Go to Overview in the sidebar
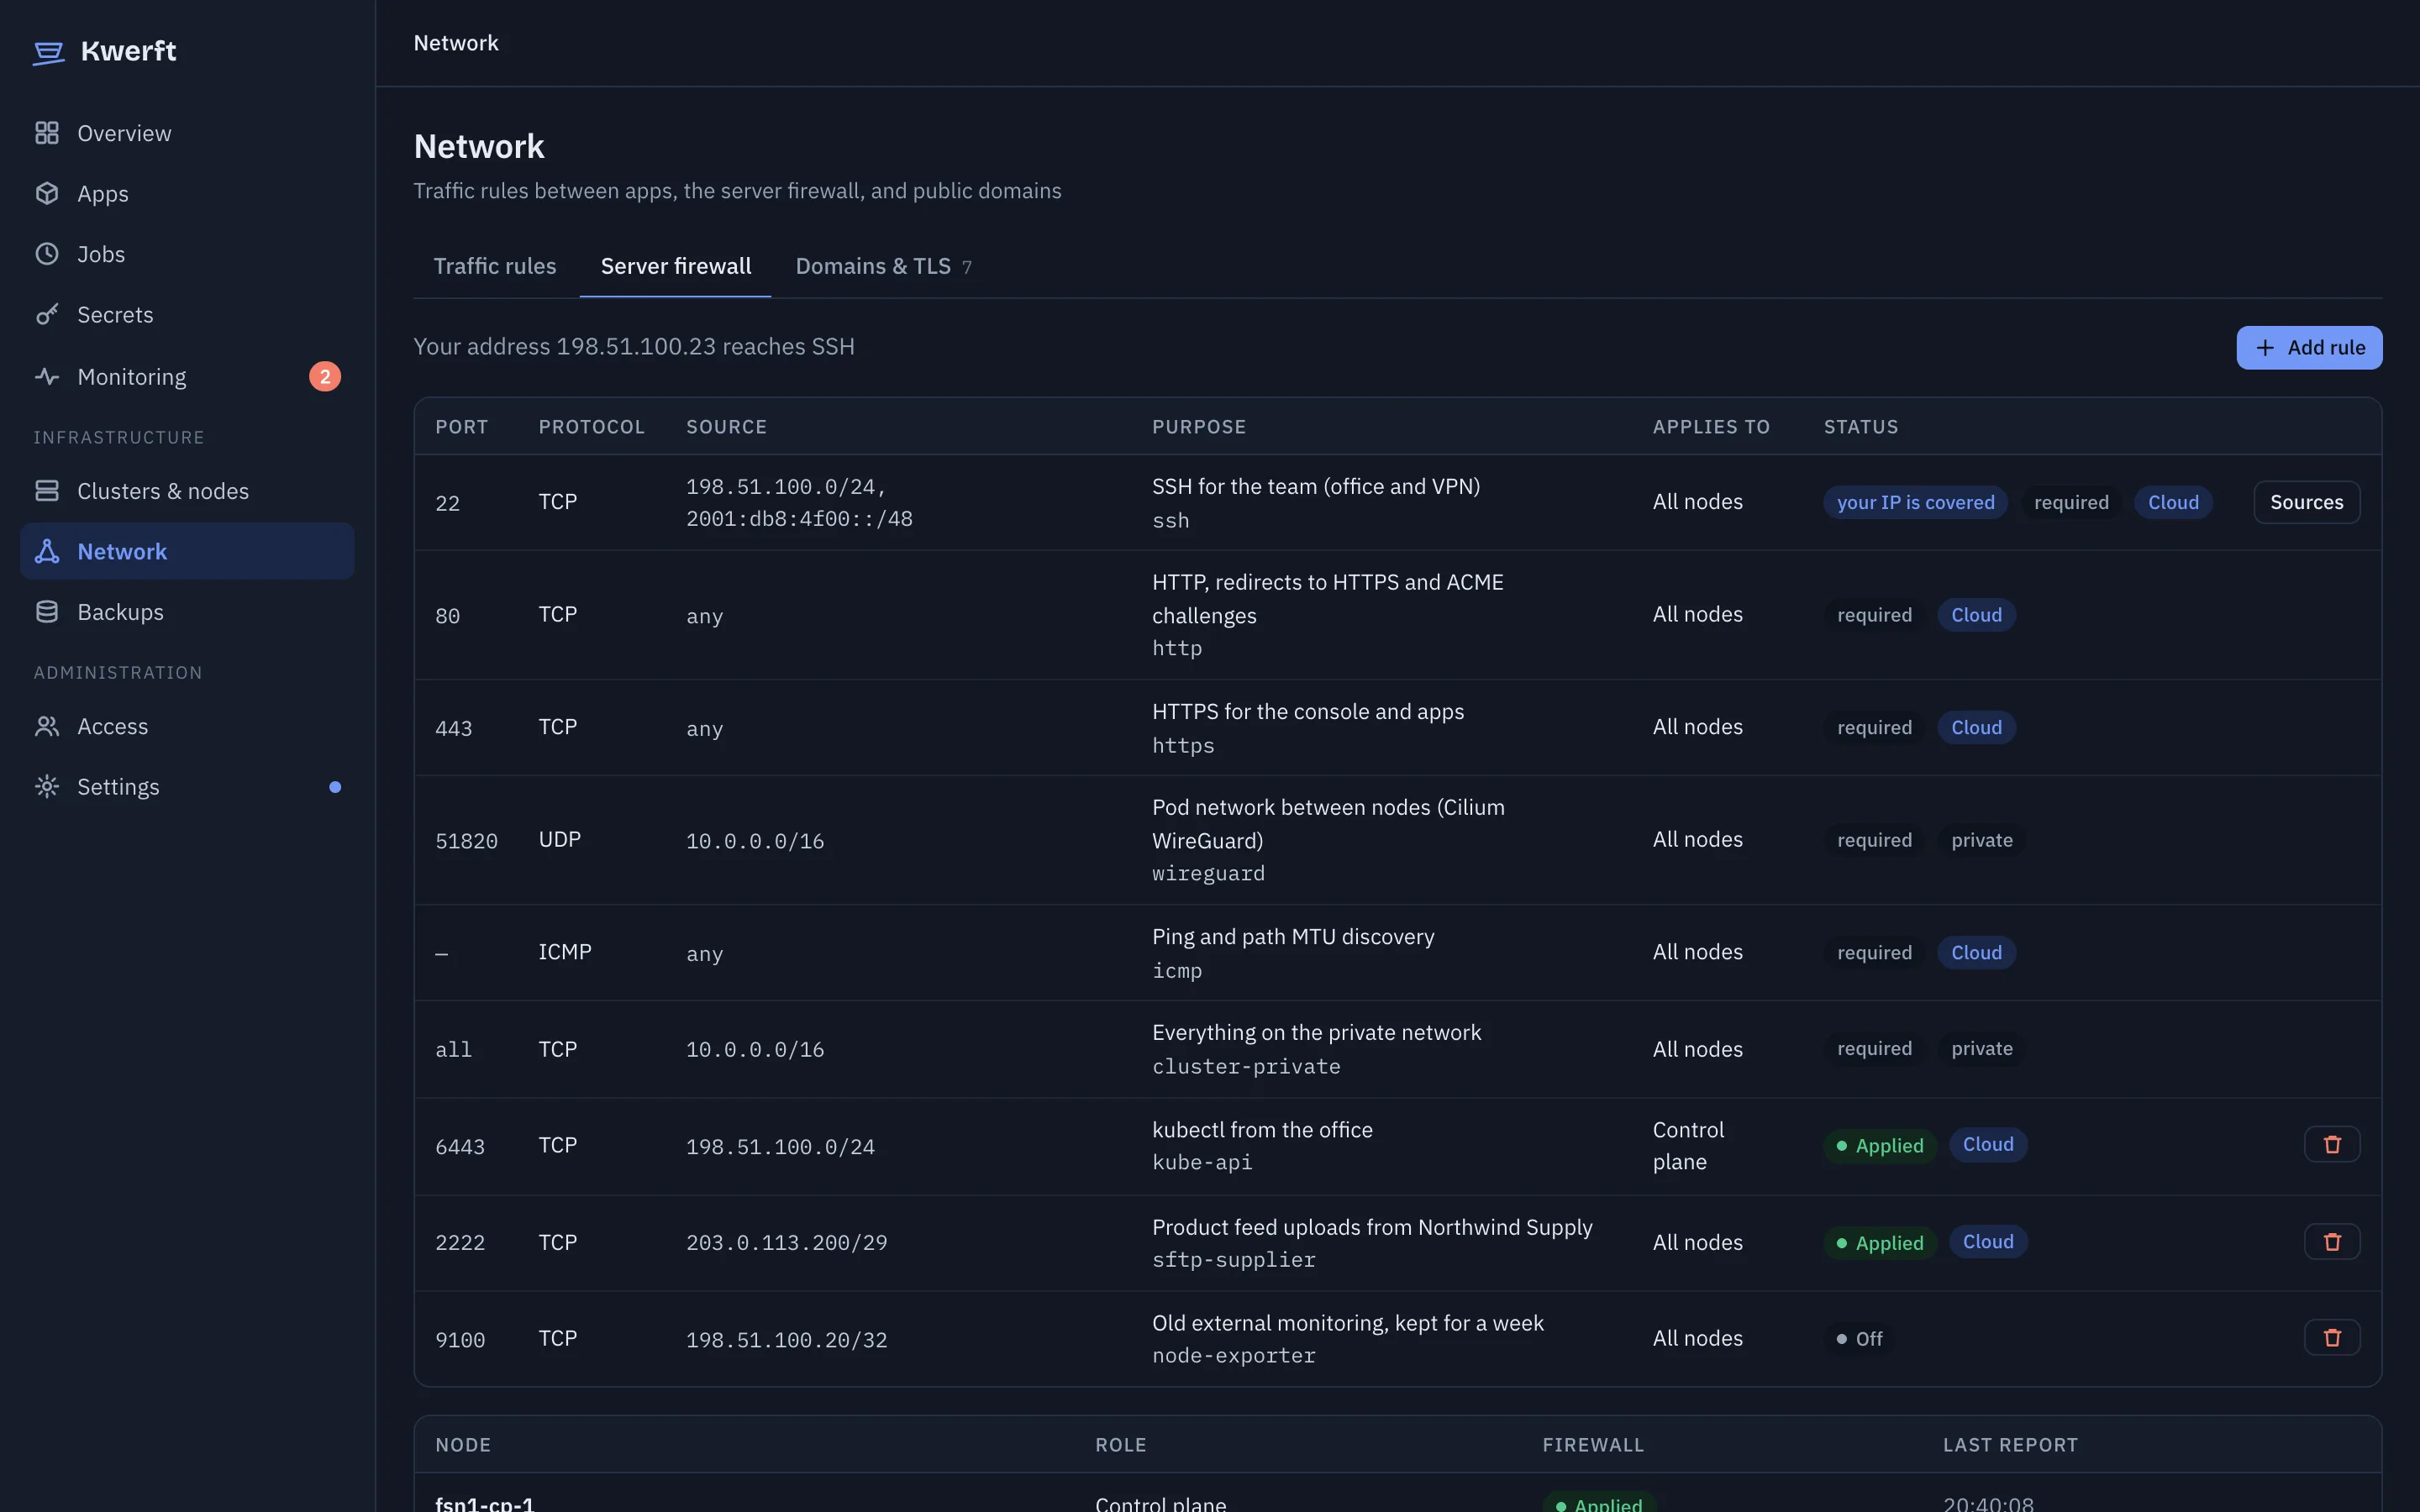This screenshot has width=2420, height=1512. [187, 133]
